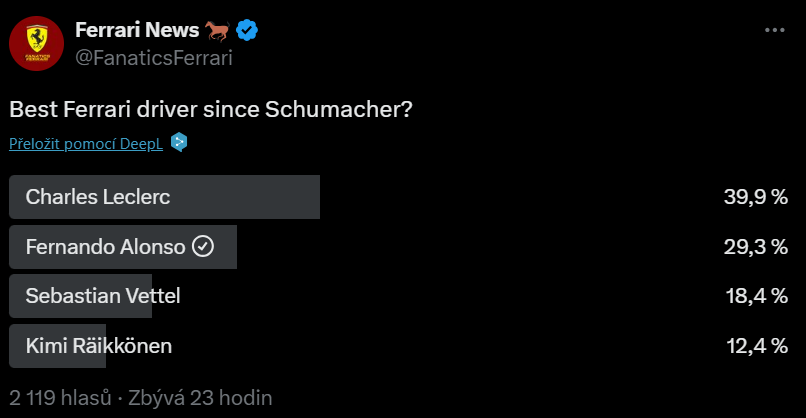Open the Ferrari News profile avatar
This screenshot has width=806, height=418.
pyautogui.click(x=36, y=43)
